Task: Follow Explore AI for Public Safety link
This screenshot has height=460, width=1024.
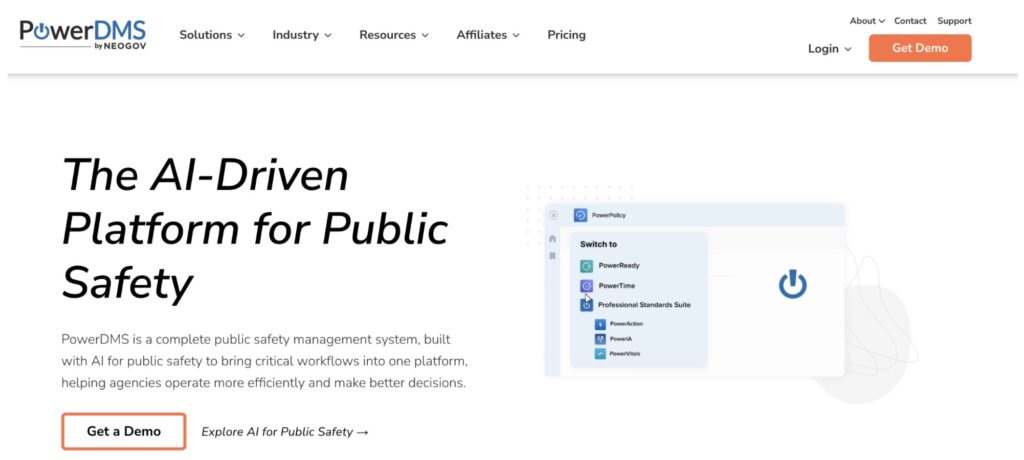Action: tap(285, 432)
